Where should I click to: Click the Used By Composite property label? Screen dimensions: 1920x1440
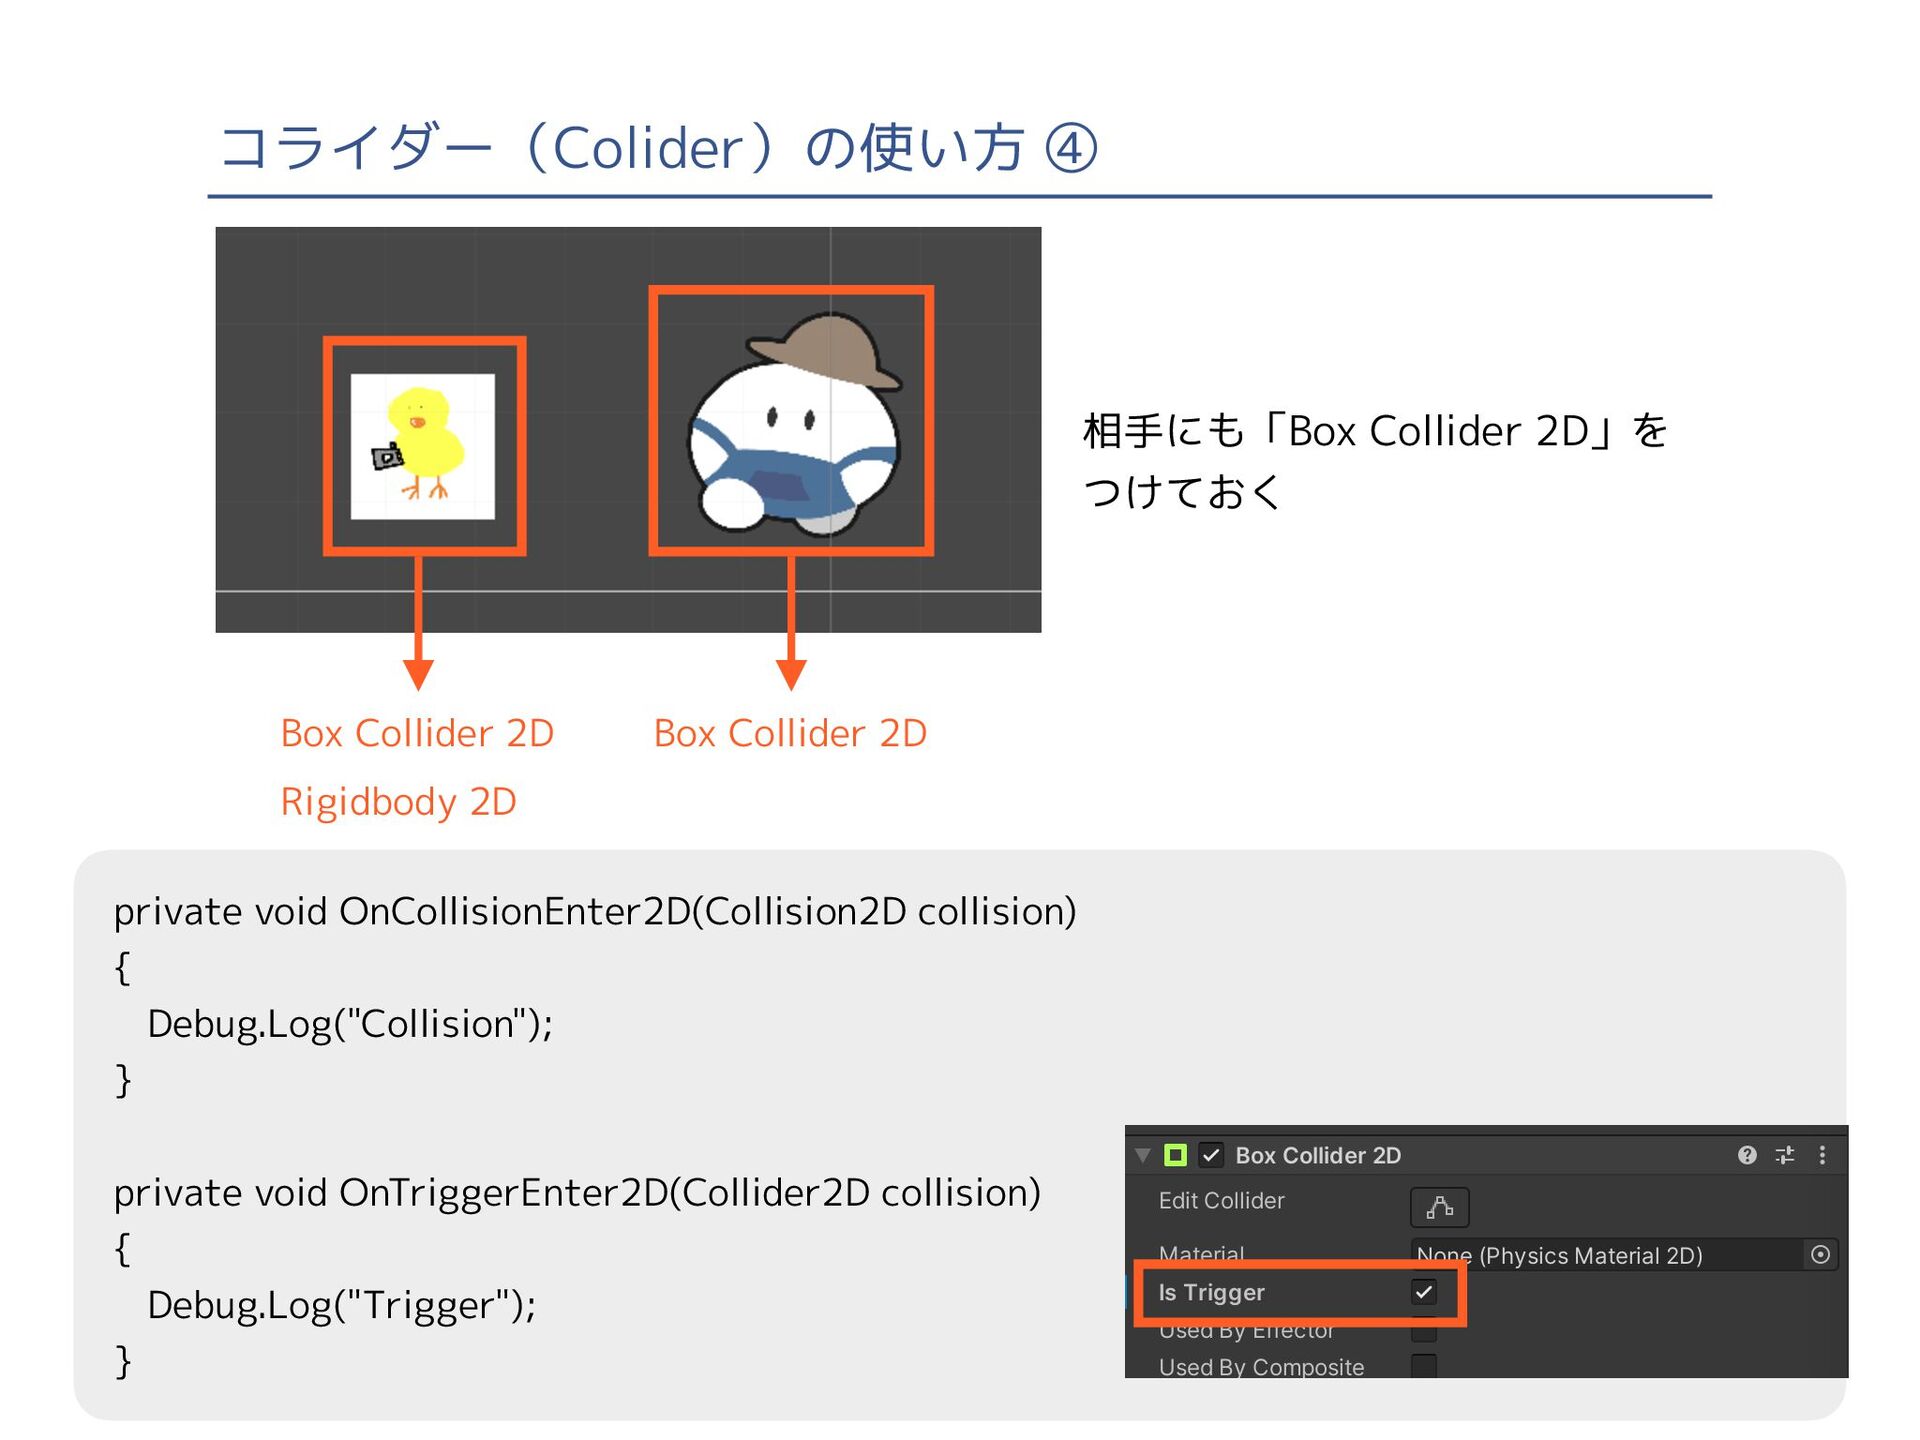click(1261, 1367)
